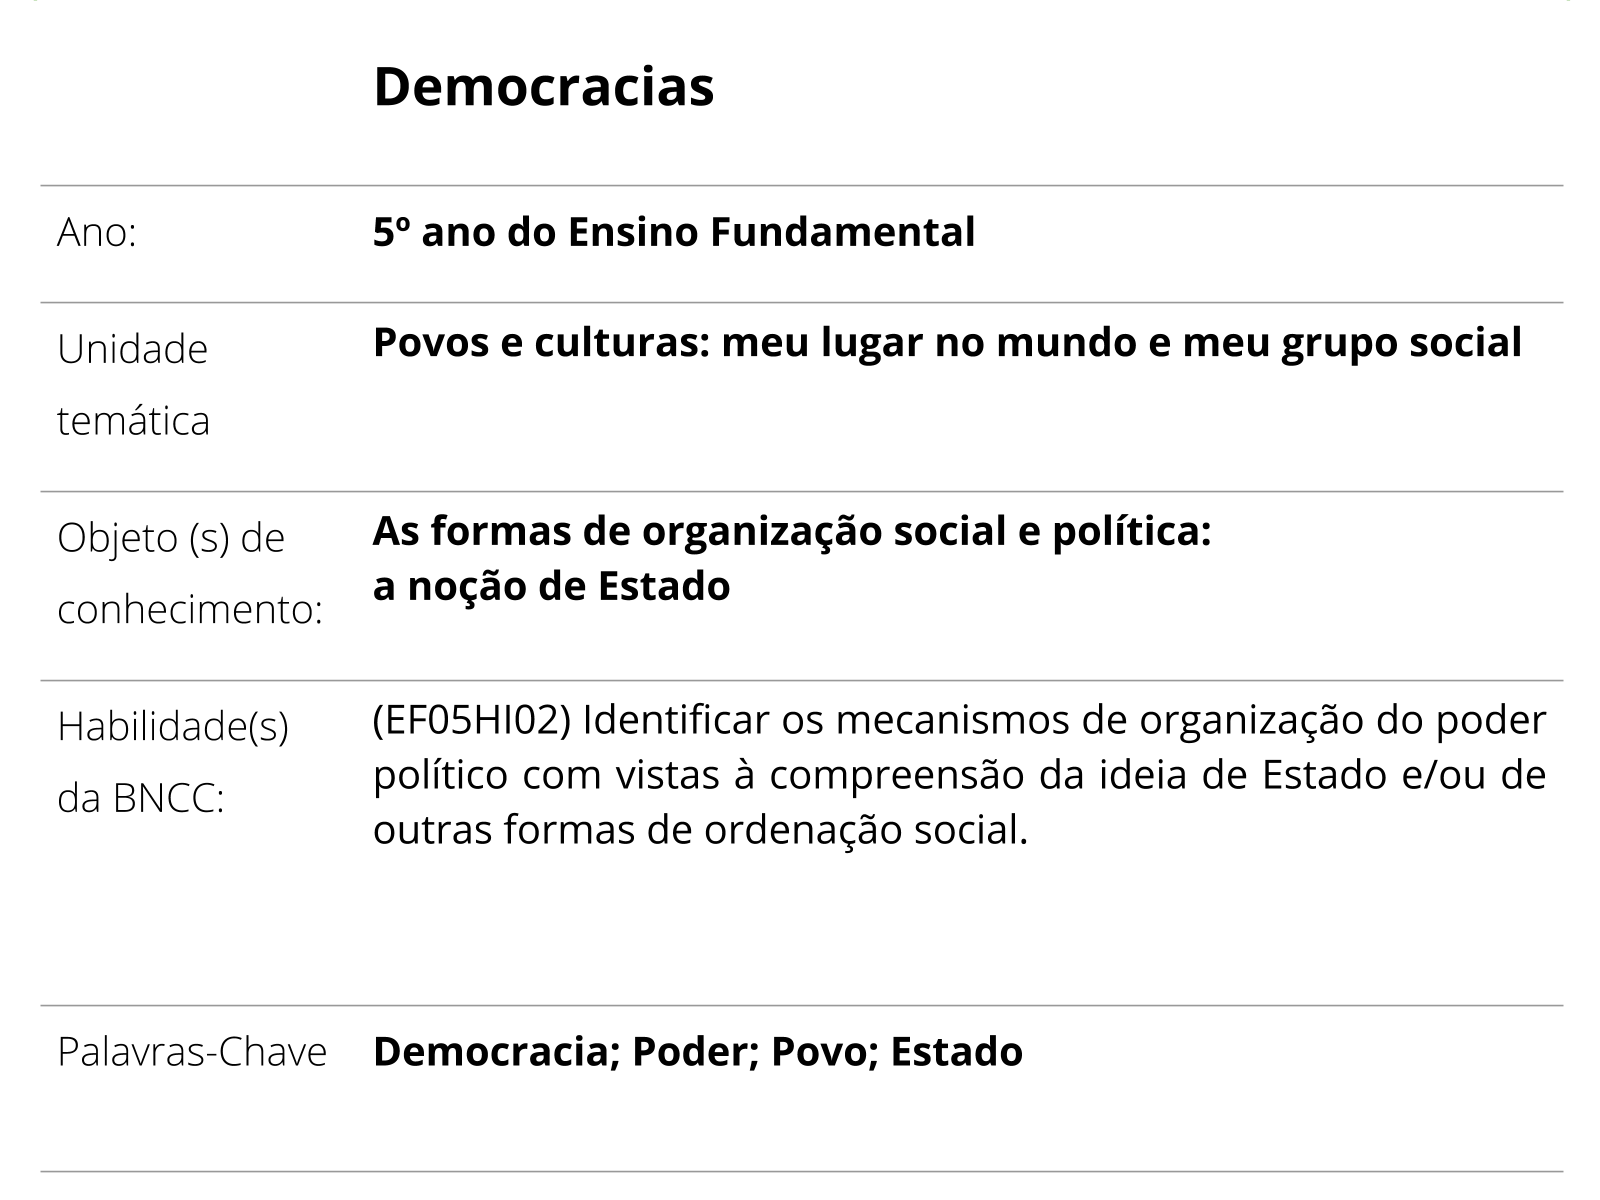1600x1200 pixels.
Task: Click the word "Fundamental" in the Ano row
Action: [842, 233]
